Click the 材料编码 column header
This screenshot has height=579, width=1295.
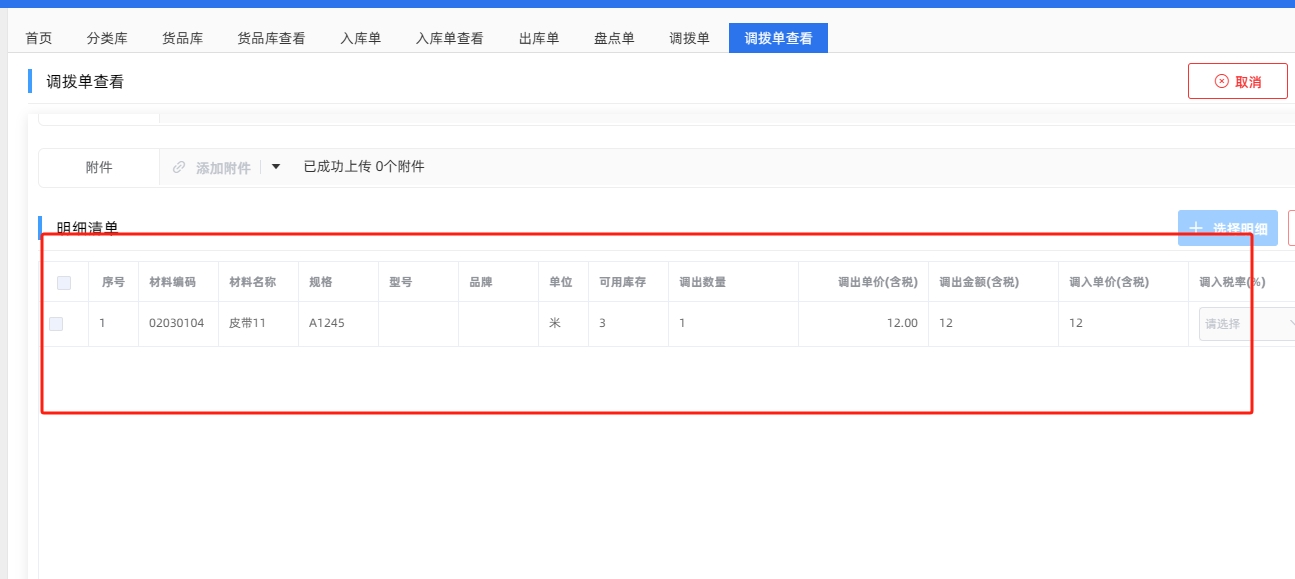click(172, 282)
